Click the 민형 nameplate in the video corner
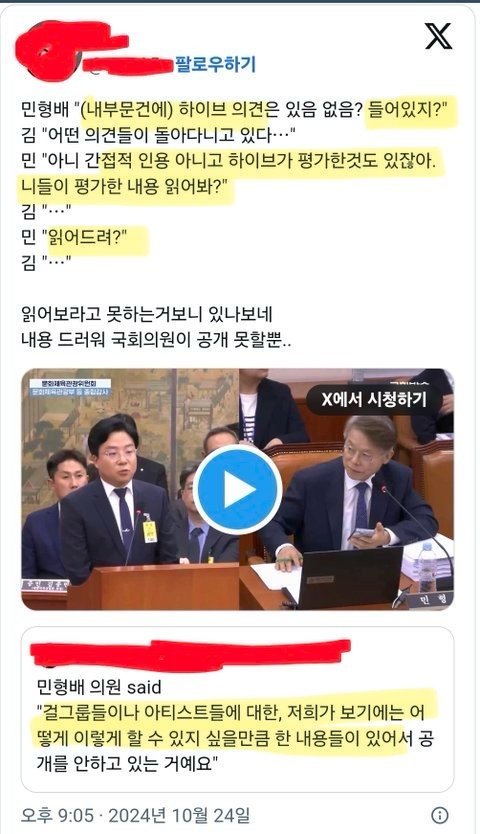 click(x=431, y=600)
